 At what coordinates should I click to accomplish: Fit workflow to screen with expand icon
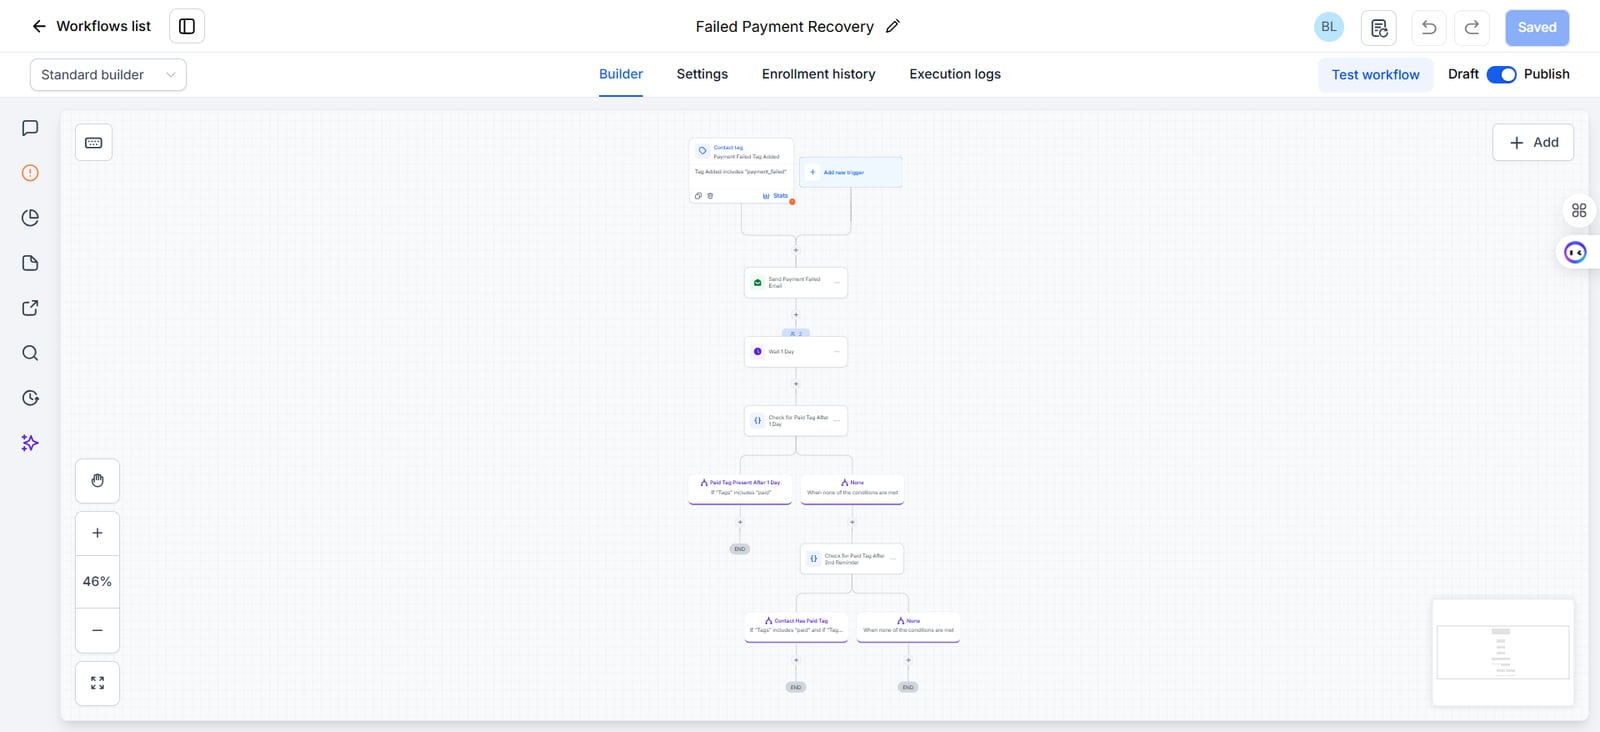pos(97,683)
